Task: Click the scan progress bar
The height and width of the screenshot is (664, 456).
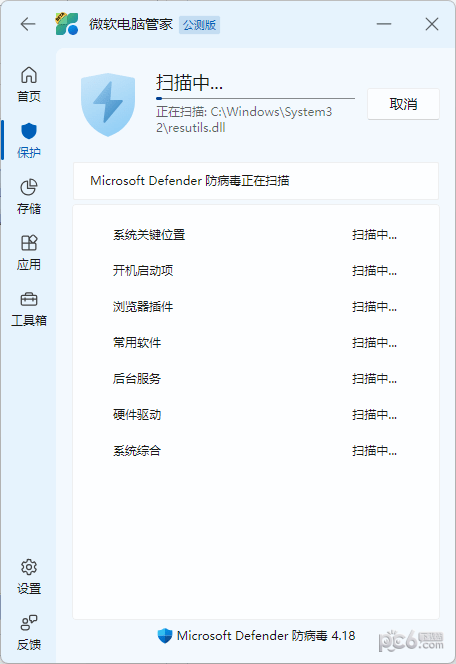Action: coord(255,98)
